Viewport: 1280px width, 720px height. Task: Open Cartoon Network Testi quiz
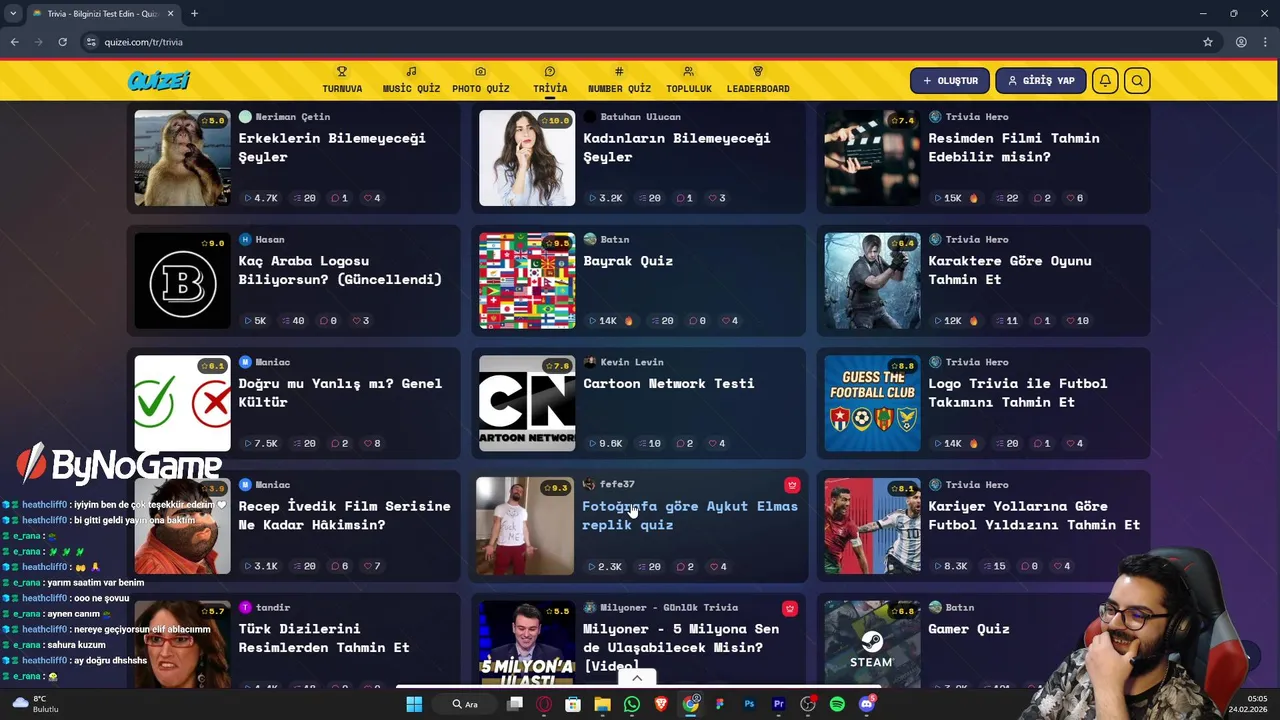click(669, 384)
